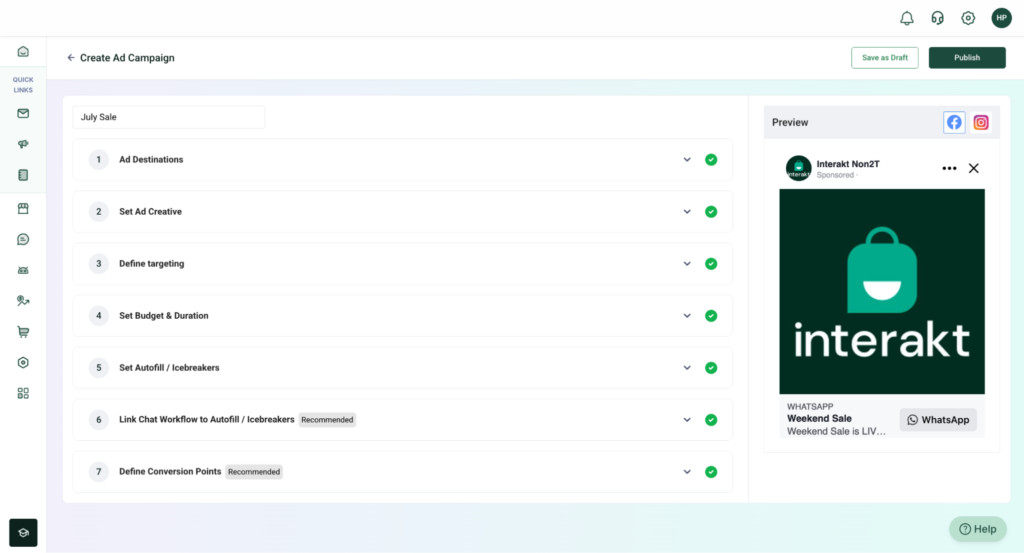Click green check for Define Conversion Points

(x=711, y=472)
